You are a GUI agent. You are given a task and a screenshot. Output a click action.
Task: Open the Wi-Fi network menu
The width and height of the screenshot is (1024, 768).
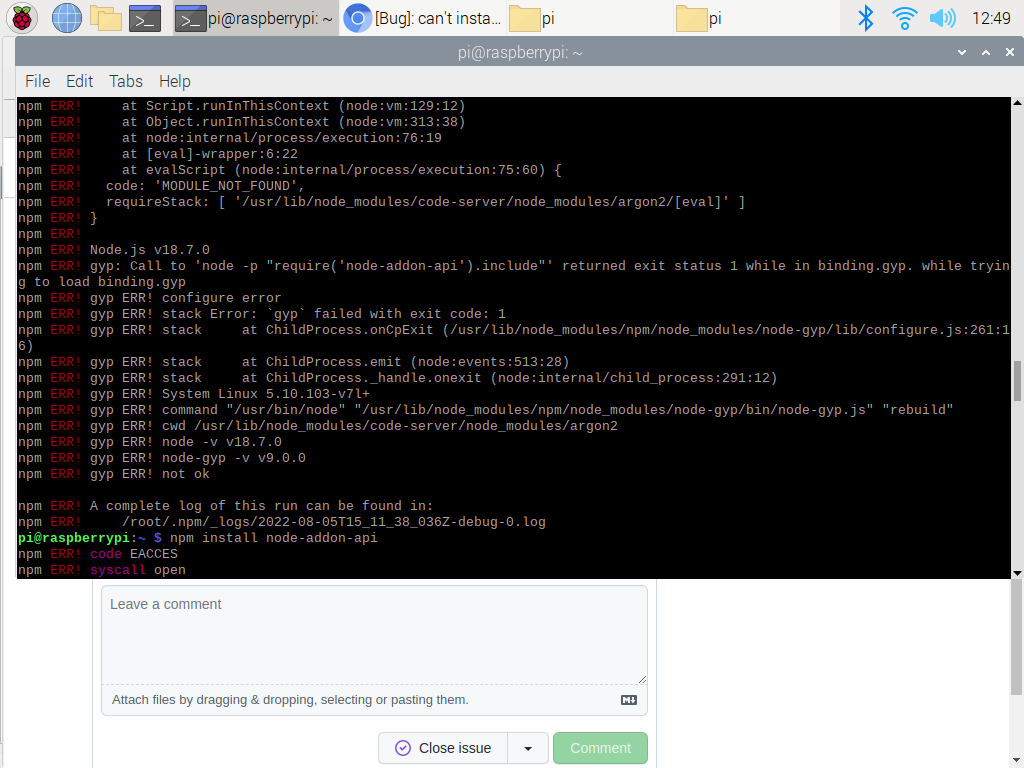904,18
